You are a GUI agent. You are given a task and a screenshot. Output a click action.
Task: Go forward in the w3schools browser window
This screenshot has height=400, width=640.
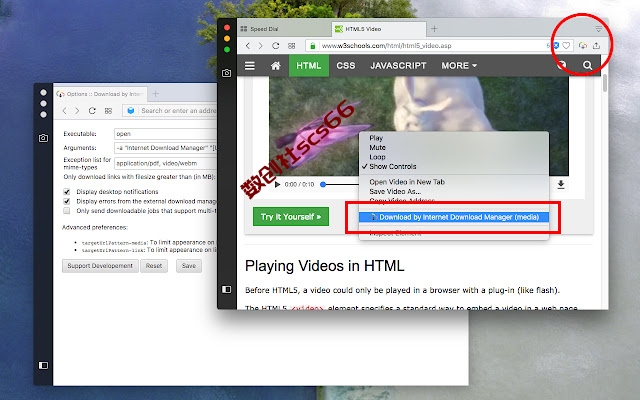click(x=261, y=46)
